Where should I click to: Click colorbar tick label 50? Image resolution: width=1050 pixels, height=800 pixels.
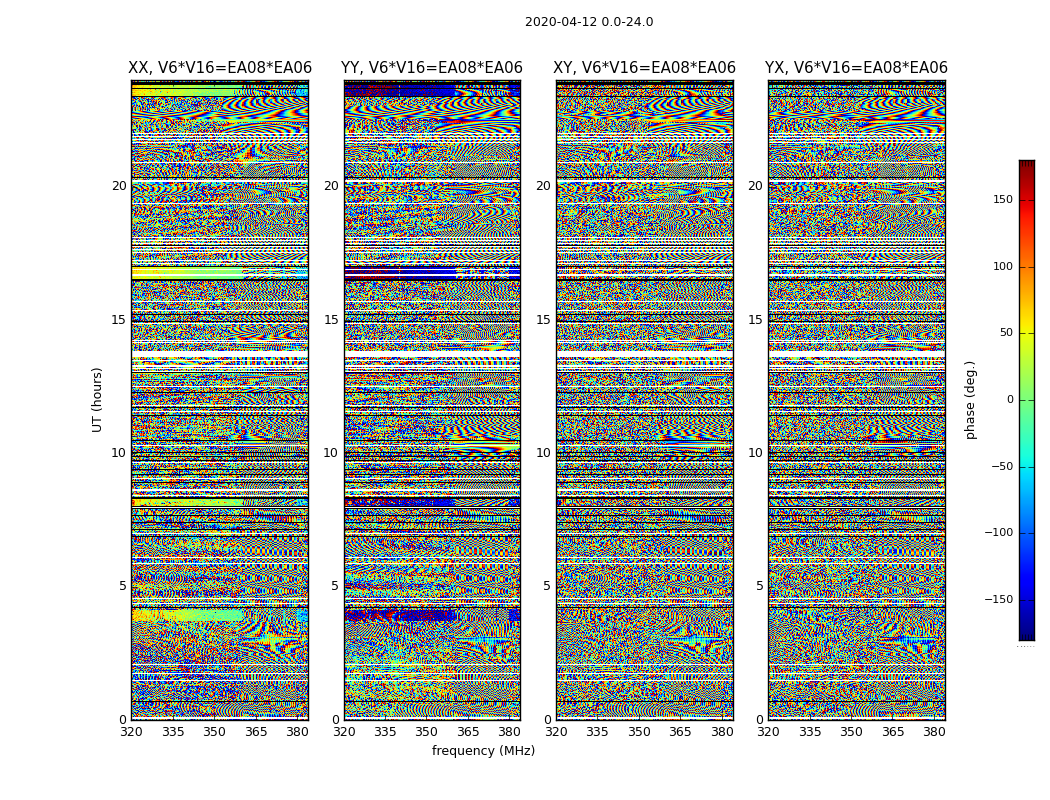[1006, 333]
